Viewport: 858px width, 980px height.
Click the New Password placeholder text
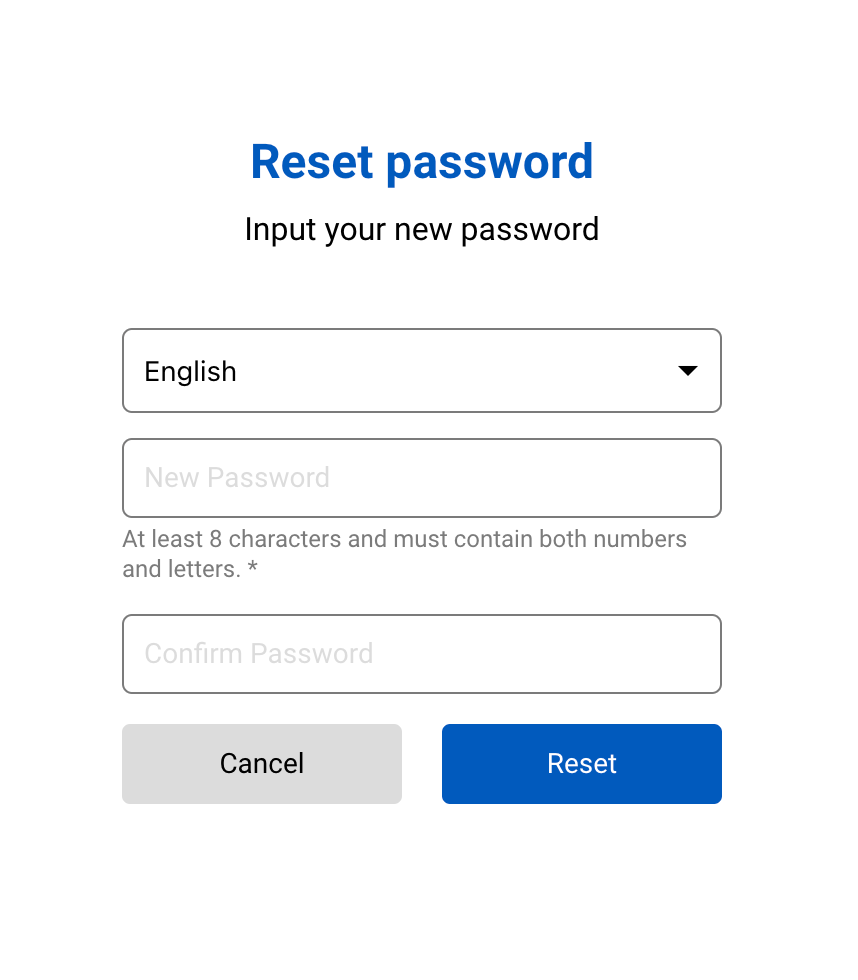click(x=237, y=478)
